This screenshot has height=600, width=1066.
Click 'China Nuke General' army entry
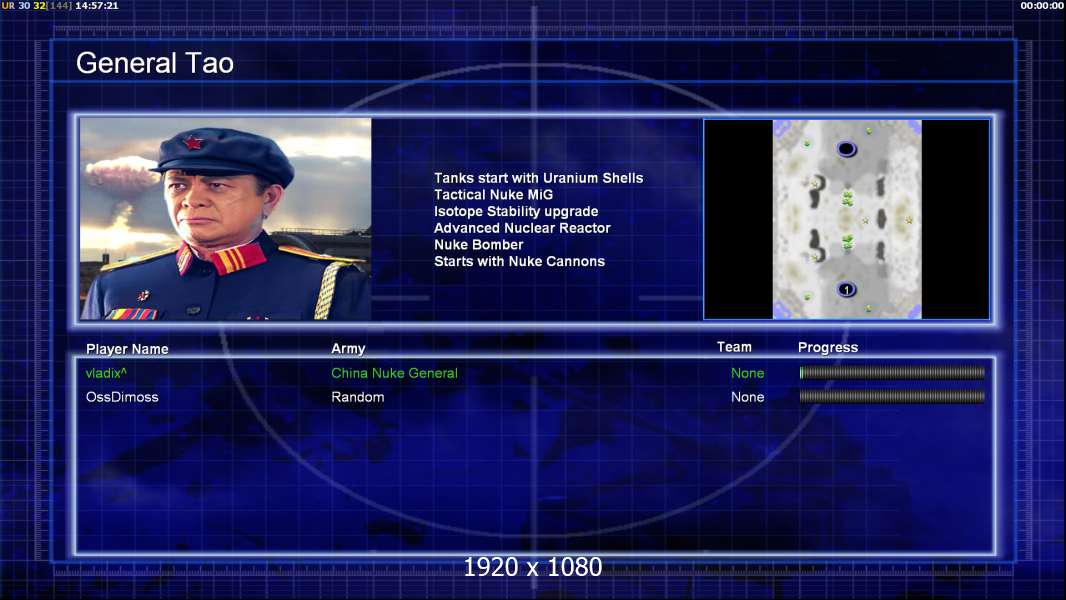tap(394, 373)
